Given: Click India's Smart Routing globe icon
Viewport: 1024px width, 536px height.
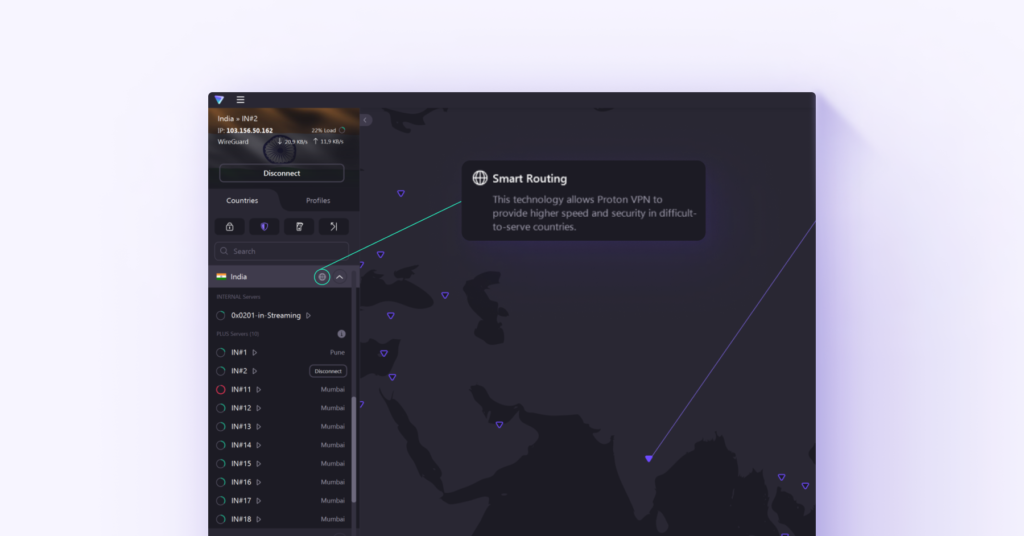Looking at the screenshot, I should click(x=322, y=277).
